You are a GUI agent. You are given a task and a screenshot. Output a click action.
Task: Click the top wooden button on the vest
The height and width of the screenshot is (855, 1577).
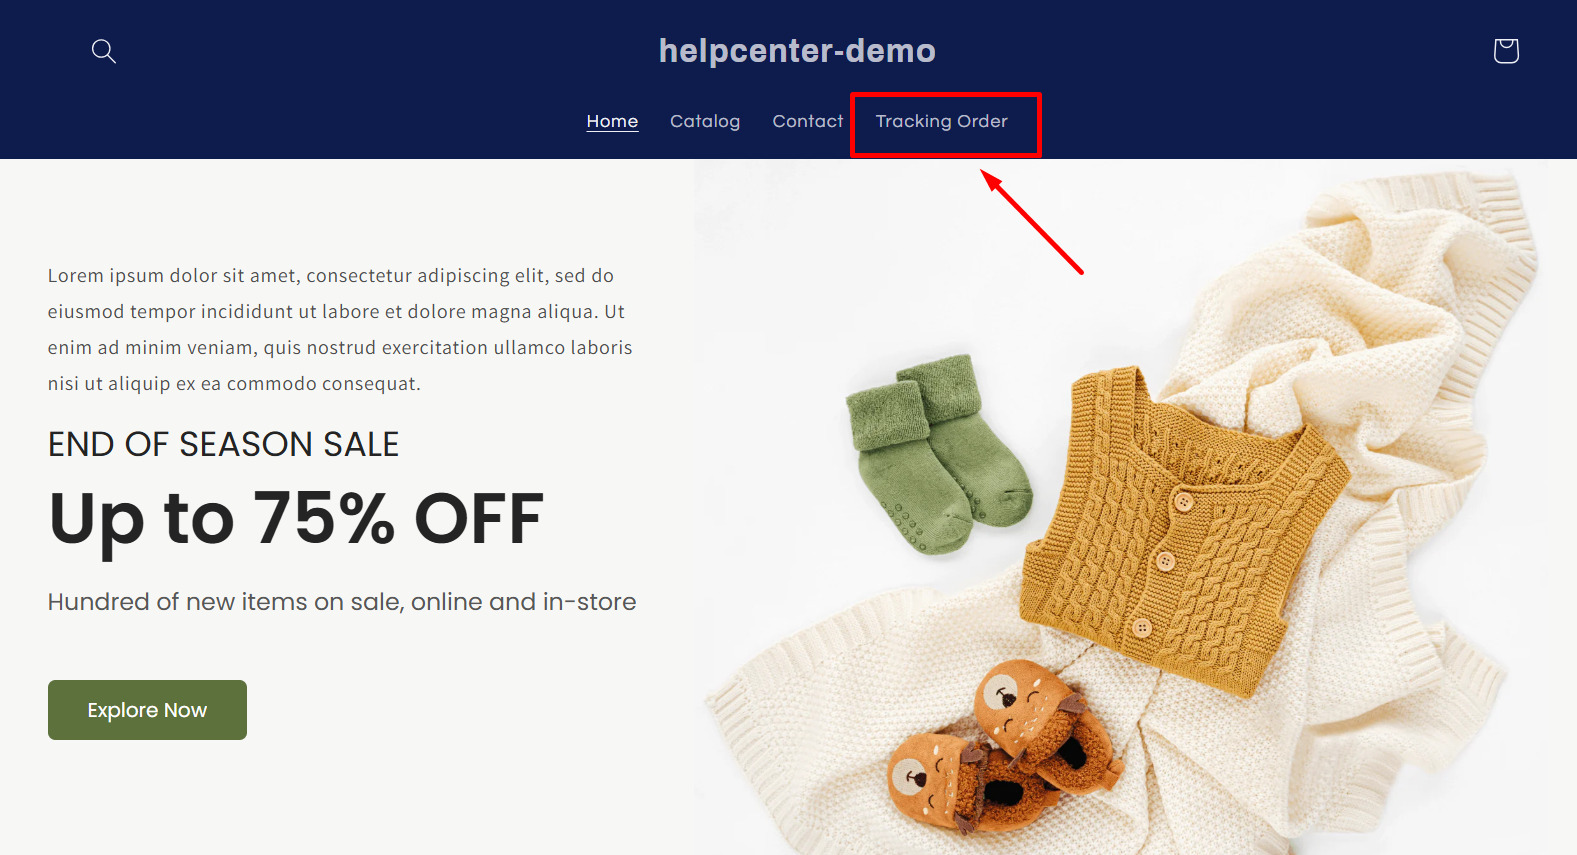[x=1184, y=500]
